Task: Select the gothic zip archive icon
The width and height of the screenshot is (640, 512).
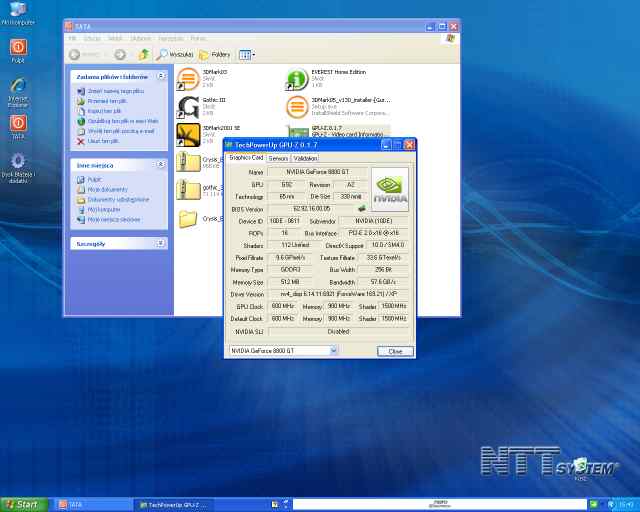Action: 189,190
